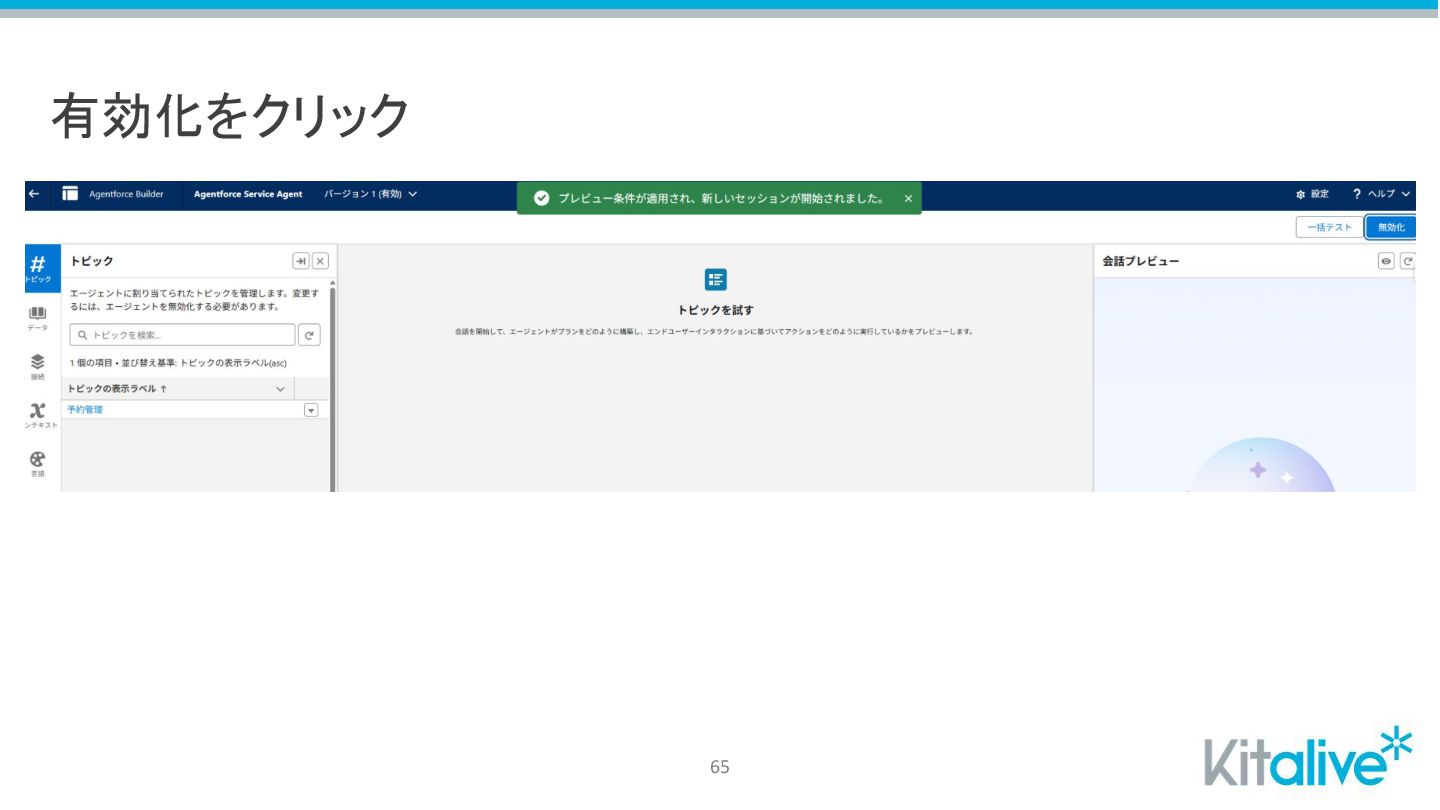Image resolution: width=1440 pixels, height=810 pixels.
Task: Open the 予約管理 row action dropdown
Action: [311, 410]
